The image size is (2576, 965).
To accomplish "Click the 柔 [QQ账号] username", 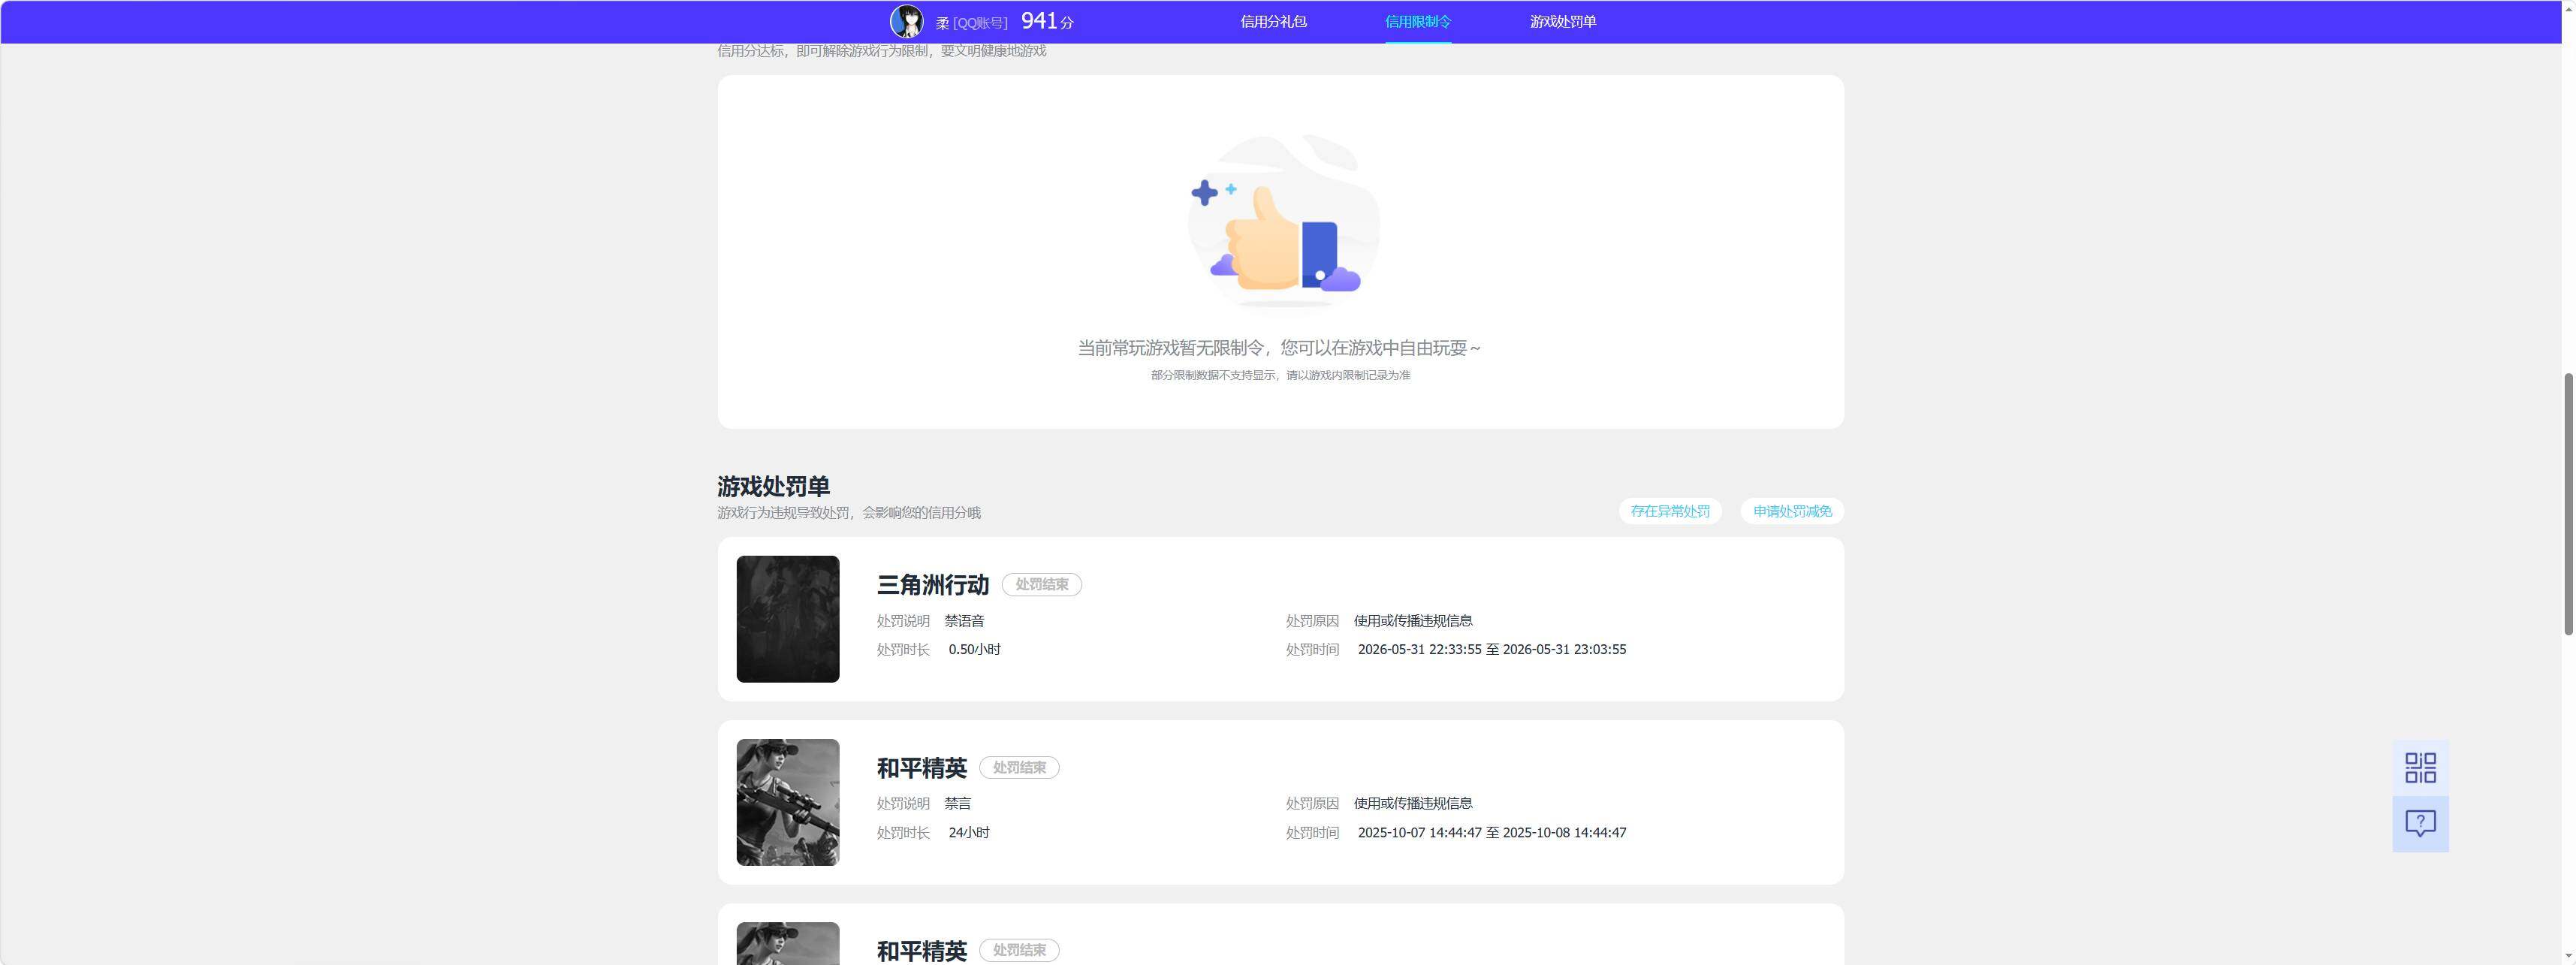I will (x=972, y=23).
